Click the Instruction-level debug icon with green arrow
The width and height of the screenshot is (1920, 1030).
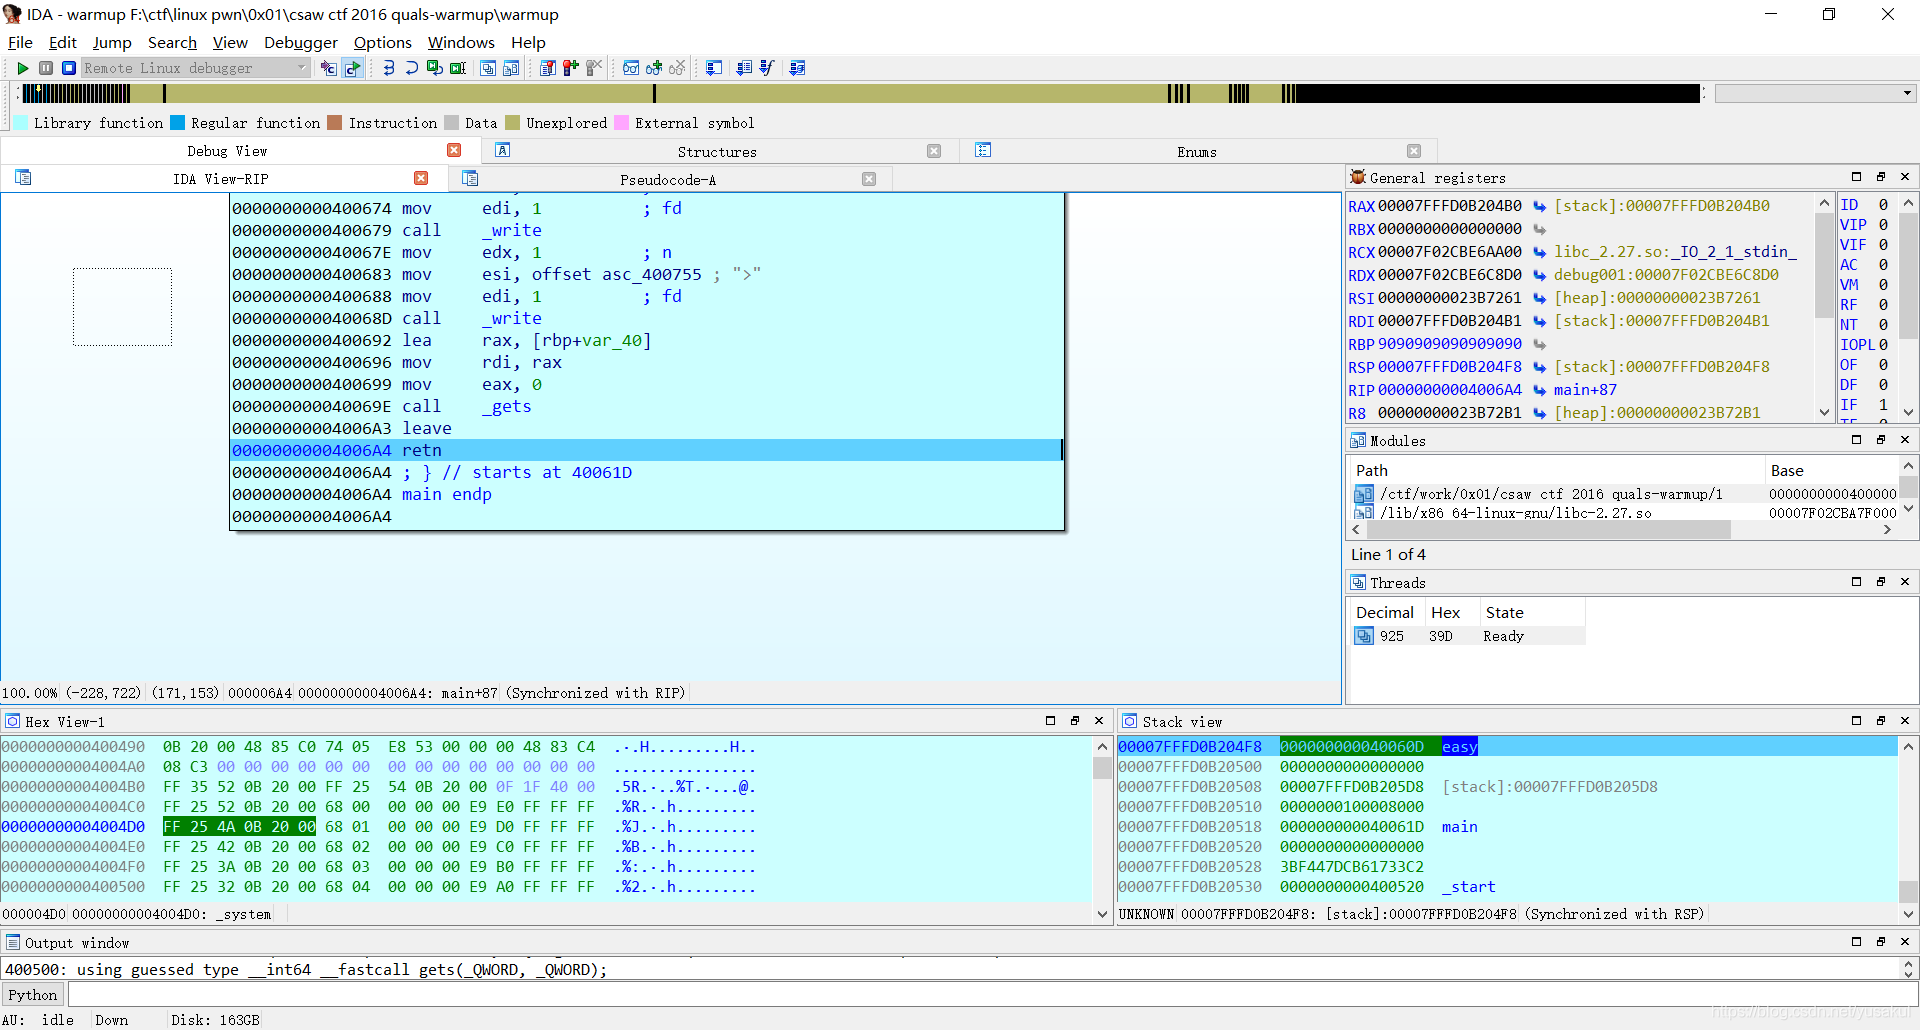[352, 68]
